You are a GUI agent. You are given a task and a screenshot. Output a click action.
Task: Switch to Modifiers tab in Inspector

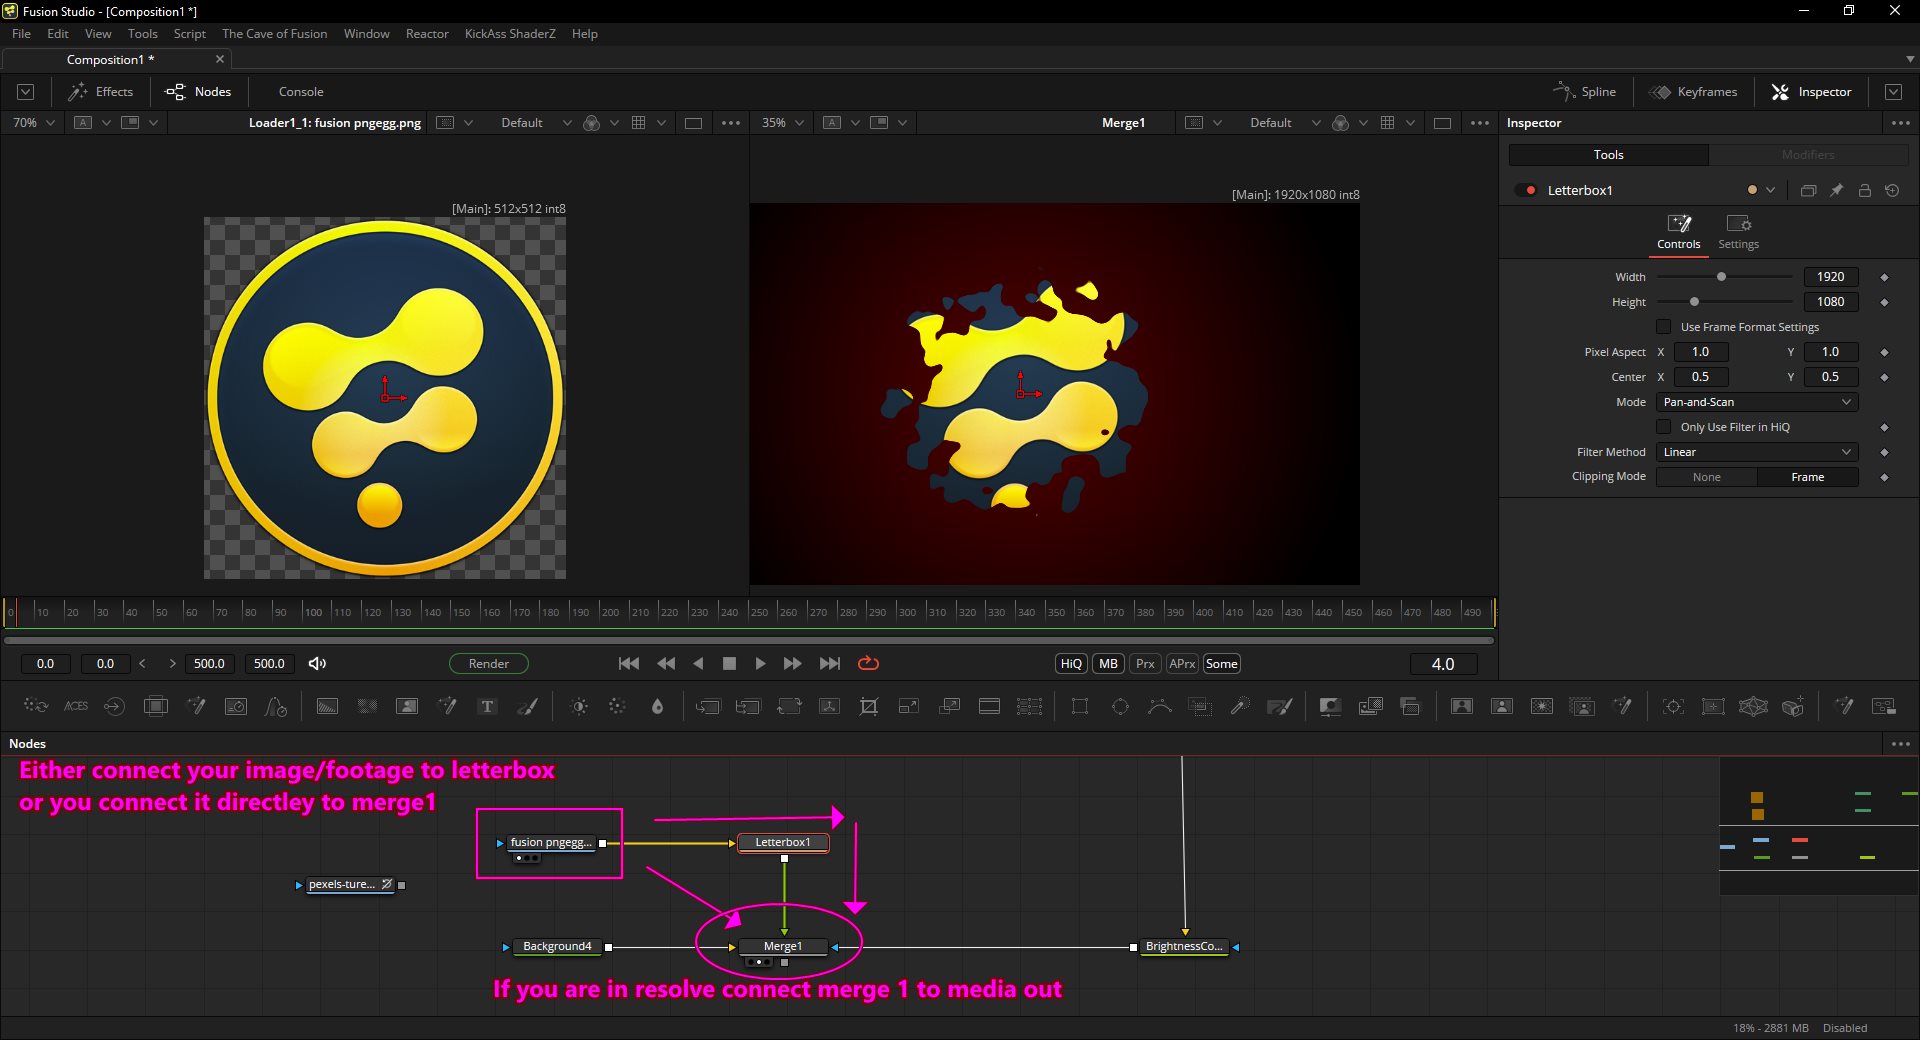pos(1808,155)
